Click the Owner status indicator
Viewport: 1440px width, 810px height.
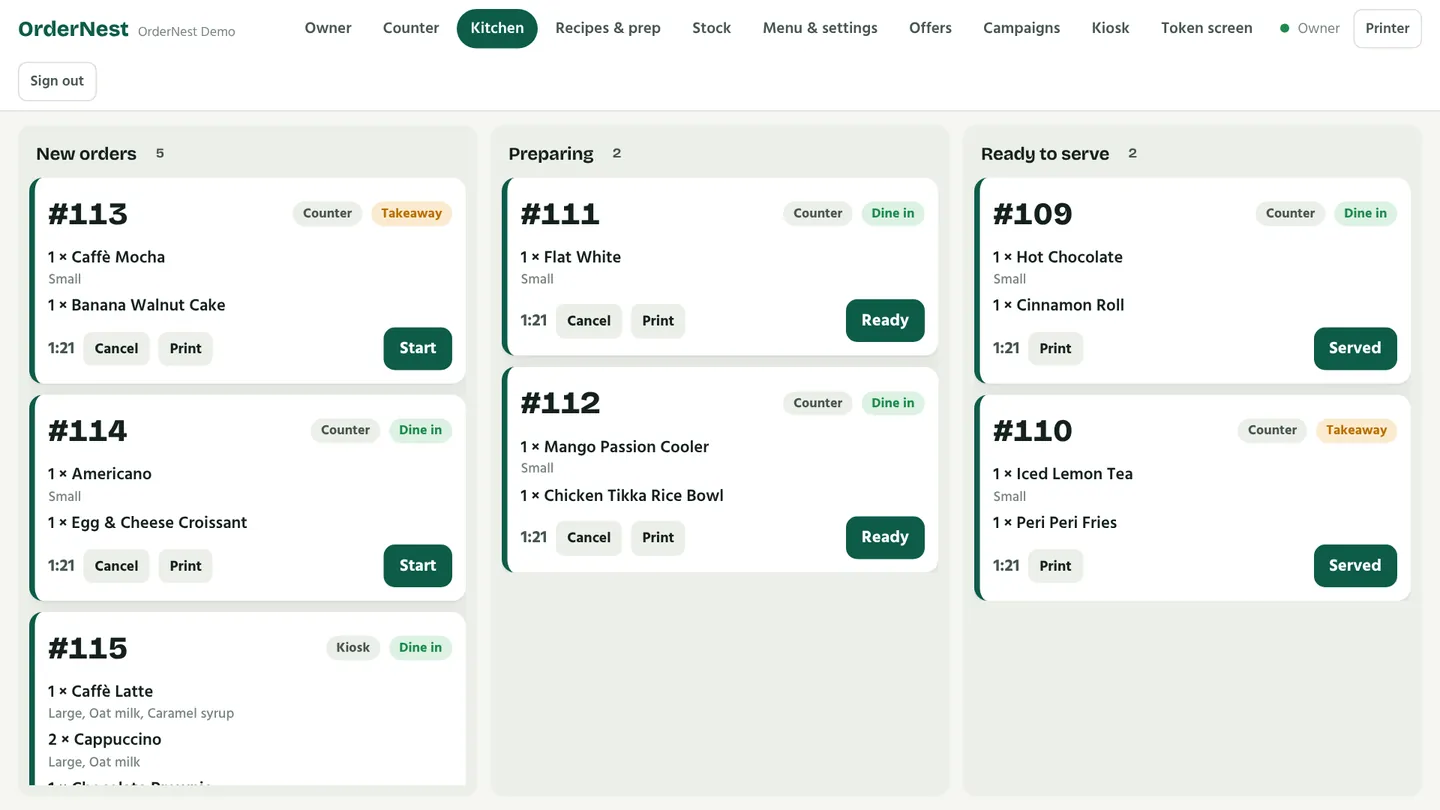pos(1310,28)
